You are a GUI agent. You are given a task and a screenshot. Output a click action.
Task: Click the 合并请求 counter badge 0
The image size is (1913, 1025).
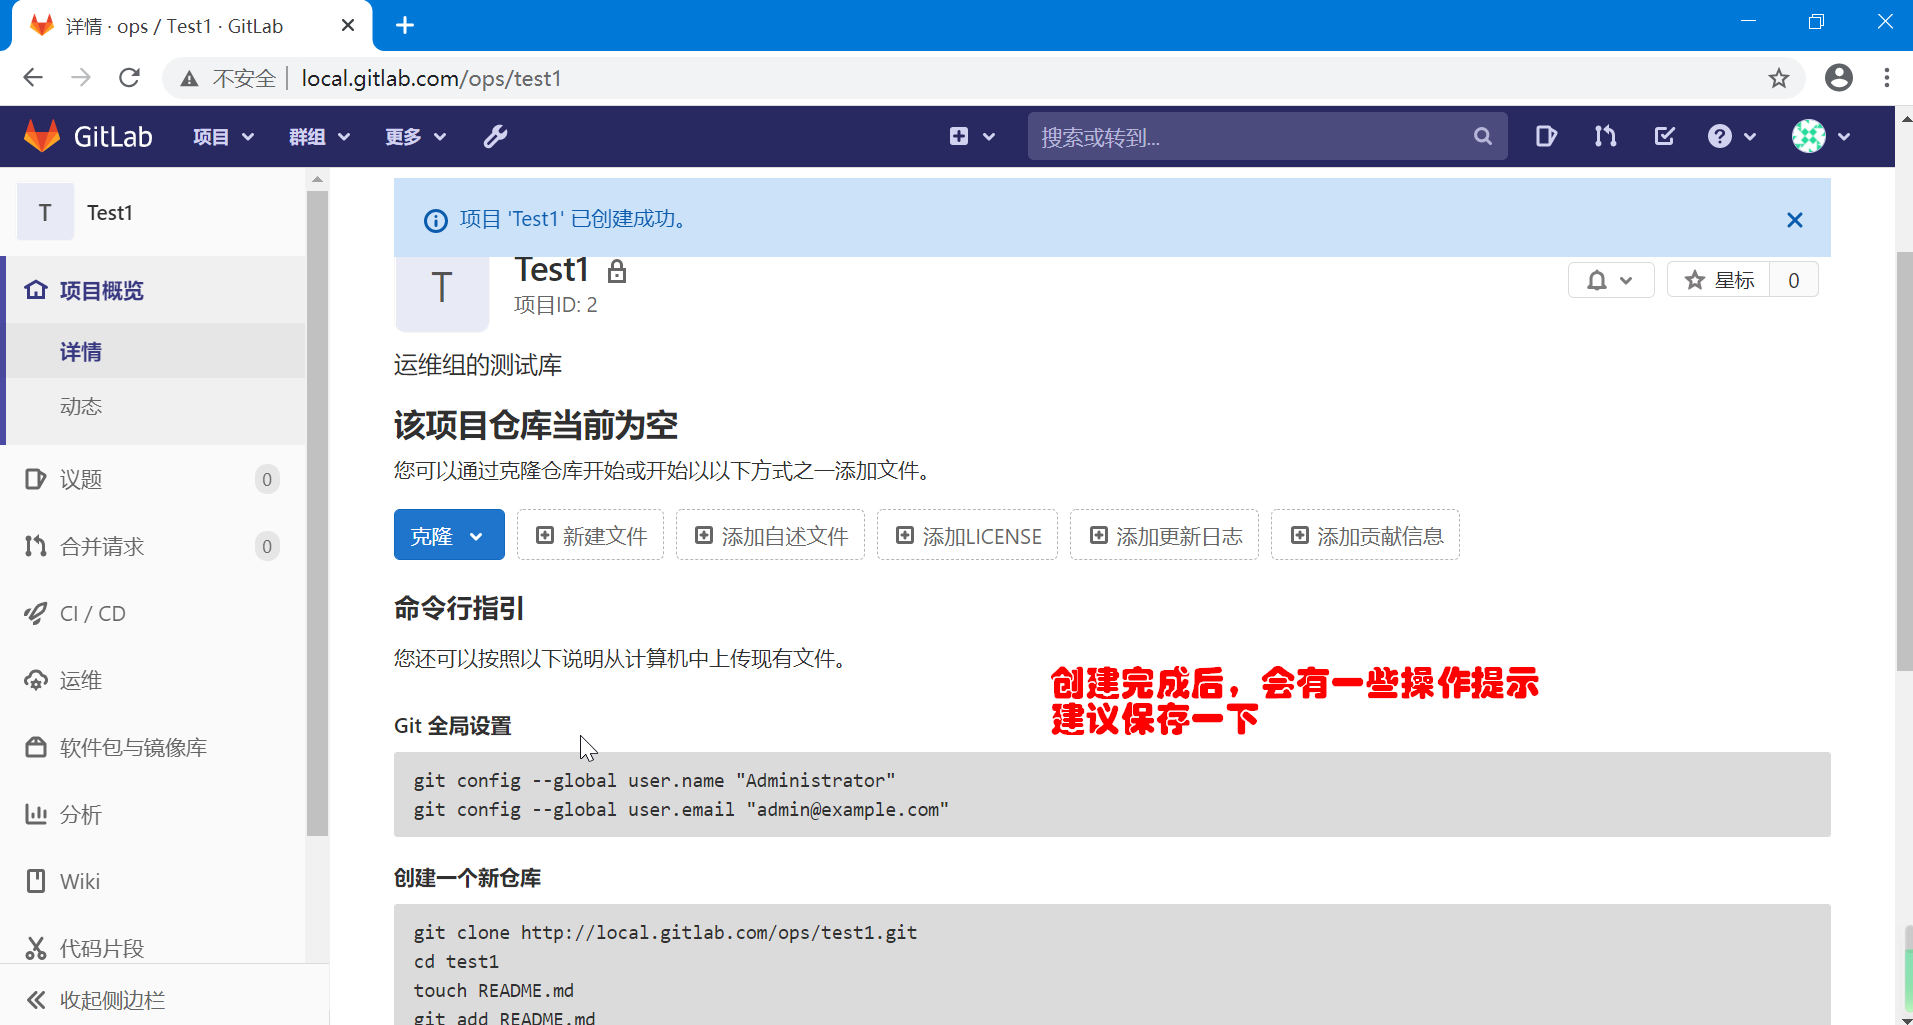click(267, 546)
